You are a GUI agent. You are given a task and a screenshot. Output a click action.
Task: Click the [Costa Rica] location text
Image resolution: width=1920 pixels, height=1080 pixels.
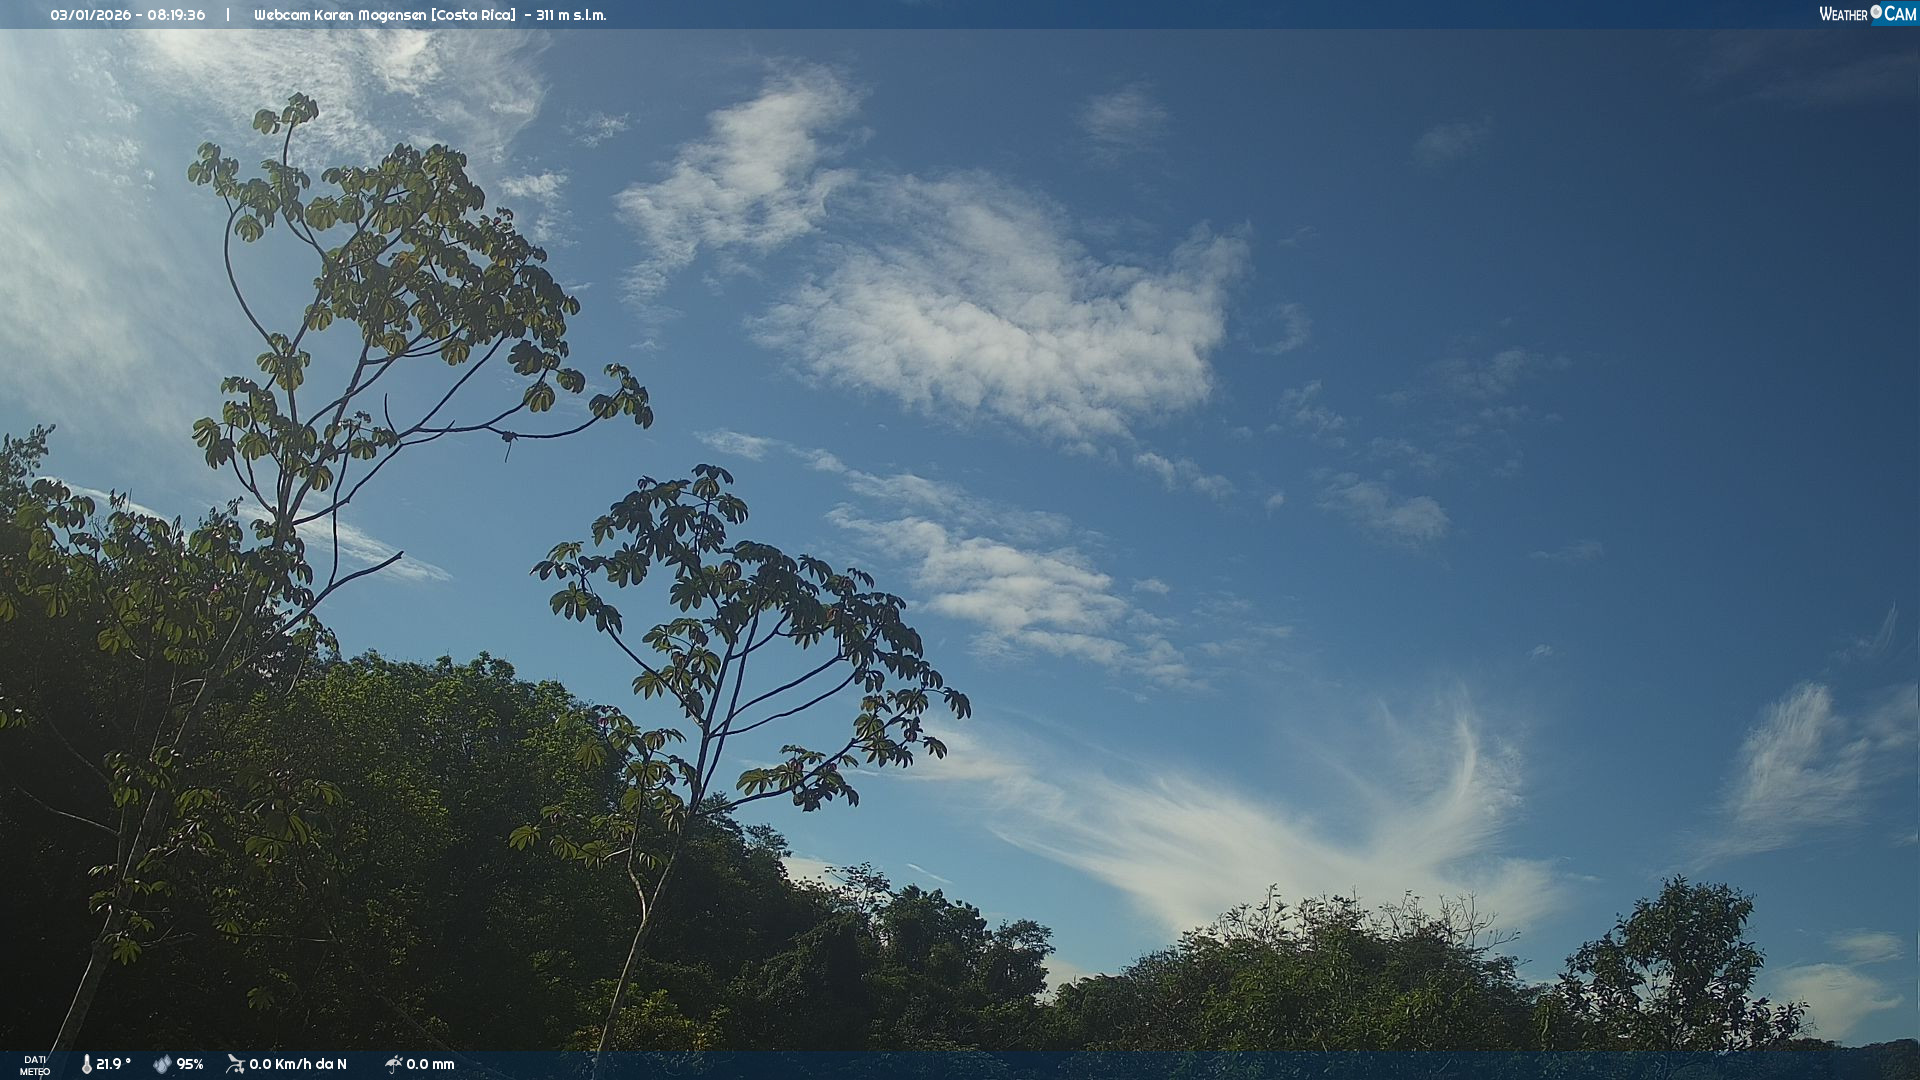(474, 15)
